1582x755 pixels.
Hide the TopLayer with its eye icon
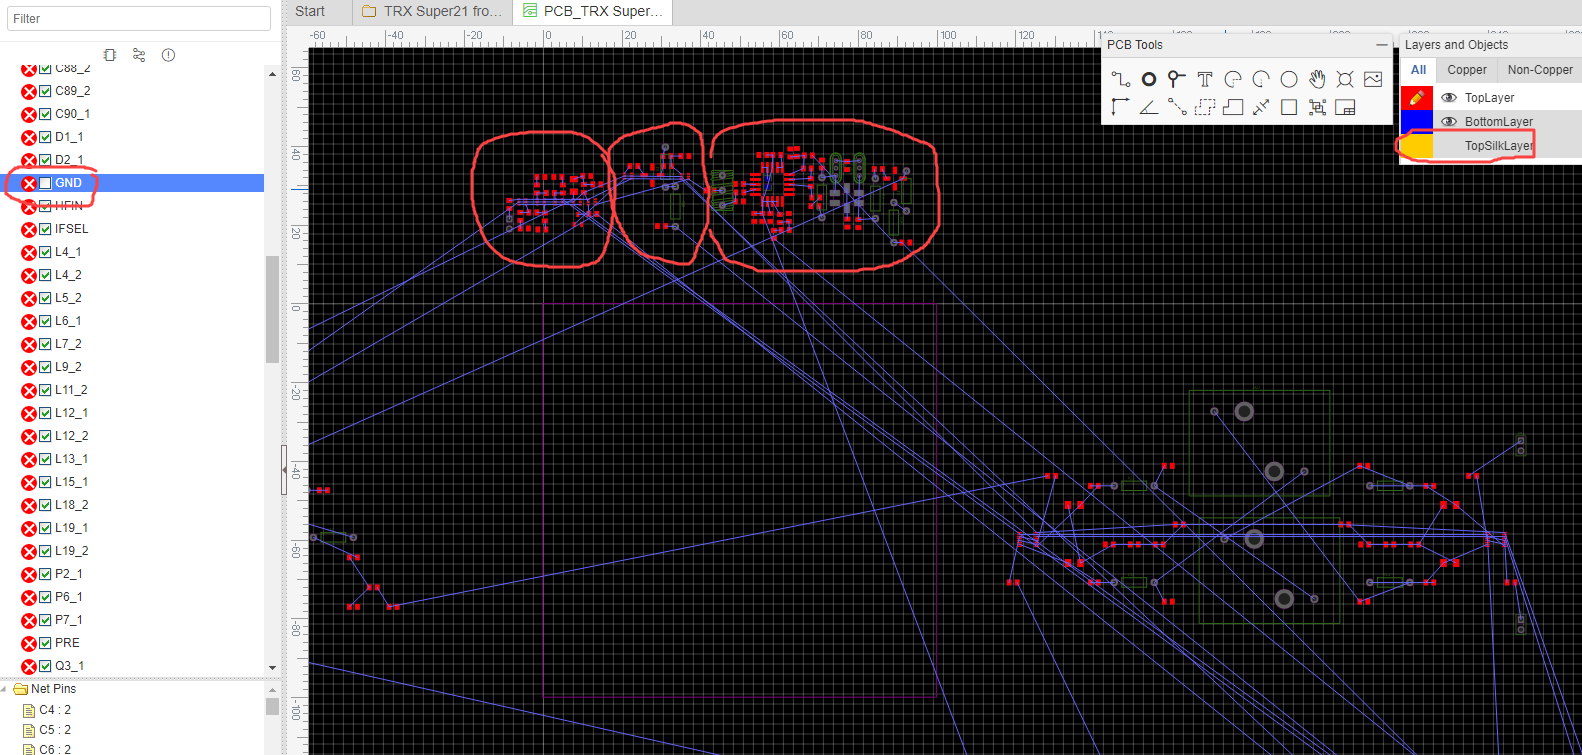tap(1448, 98)
